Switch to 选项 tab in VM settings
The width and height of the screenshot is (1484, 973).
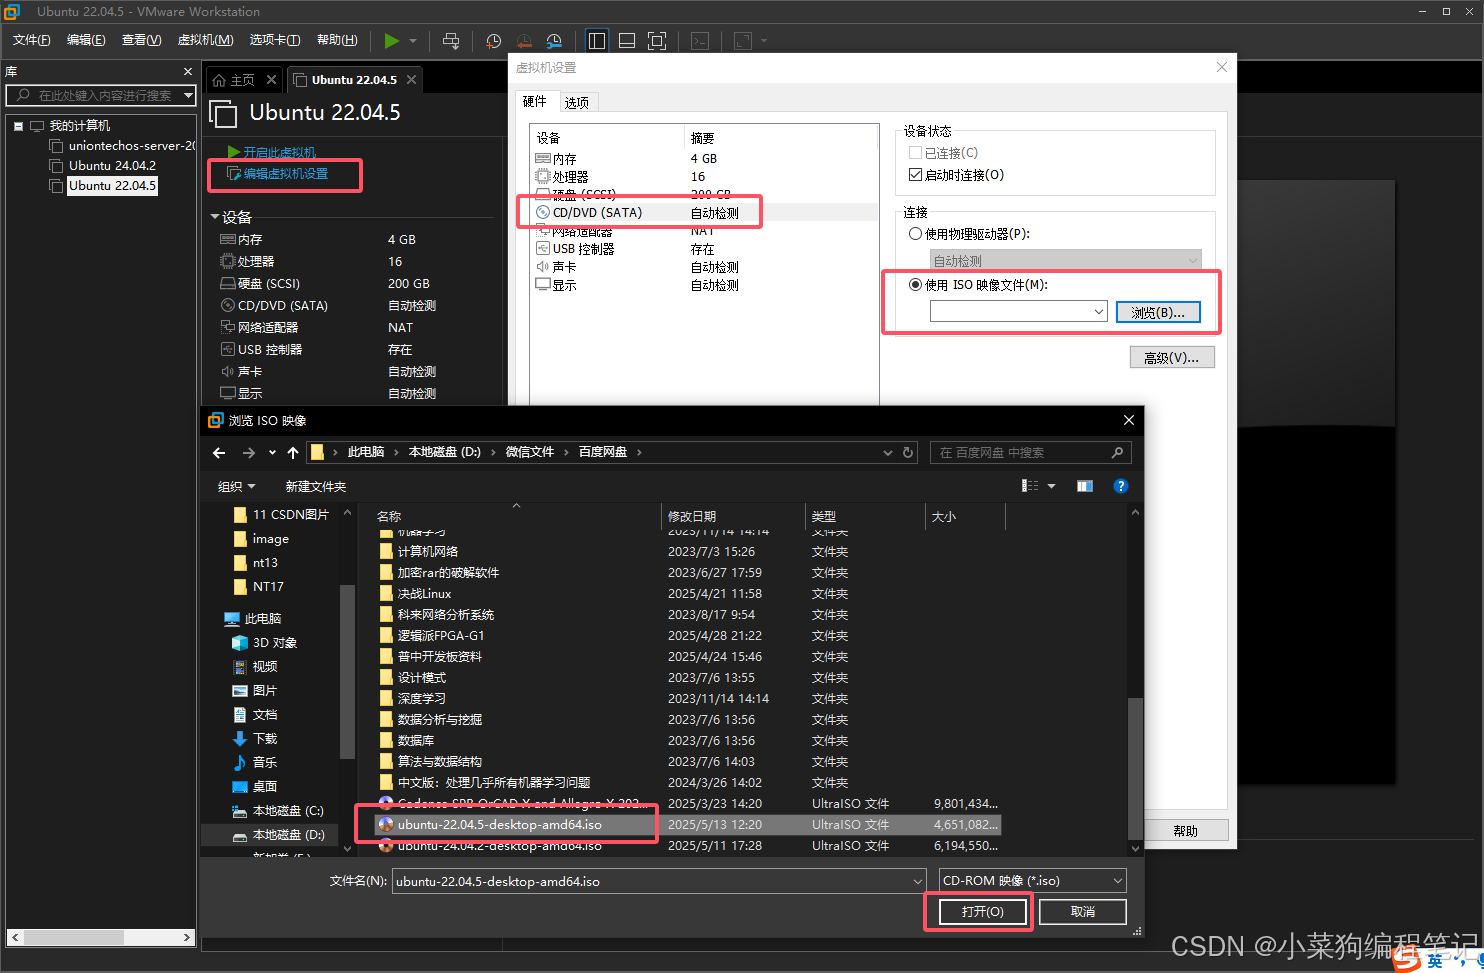[x=576, y=103]
